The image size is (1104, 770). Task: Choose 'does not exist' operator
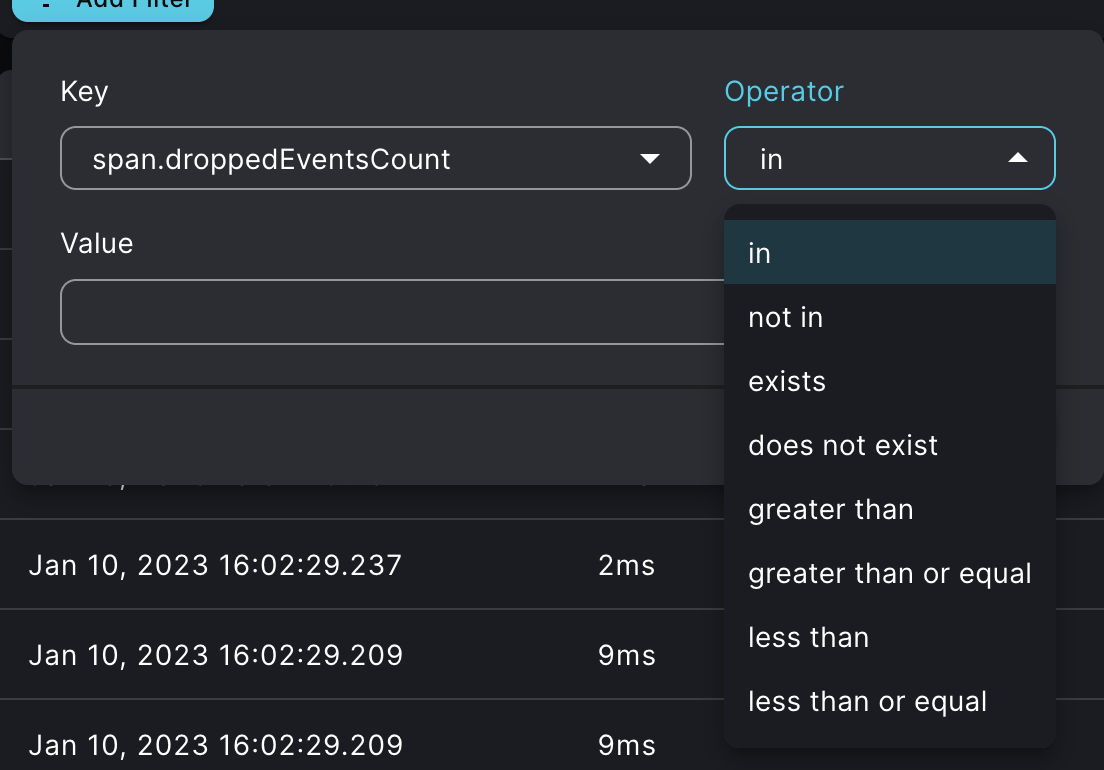coord(889,445)
